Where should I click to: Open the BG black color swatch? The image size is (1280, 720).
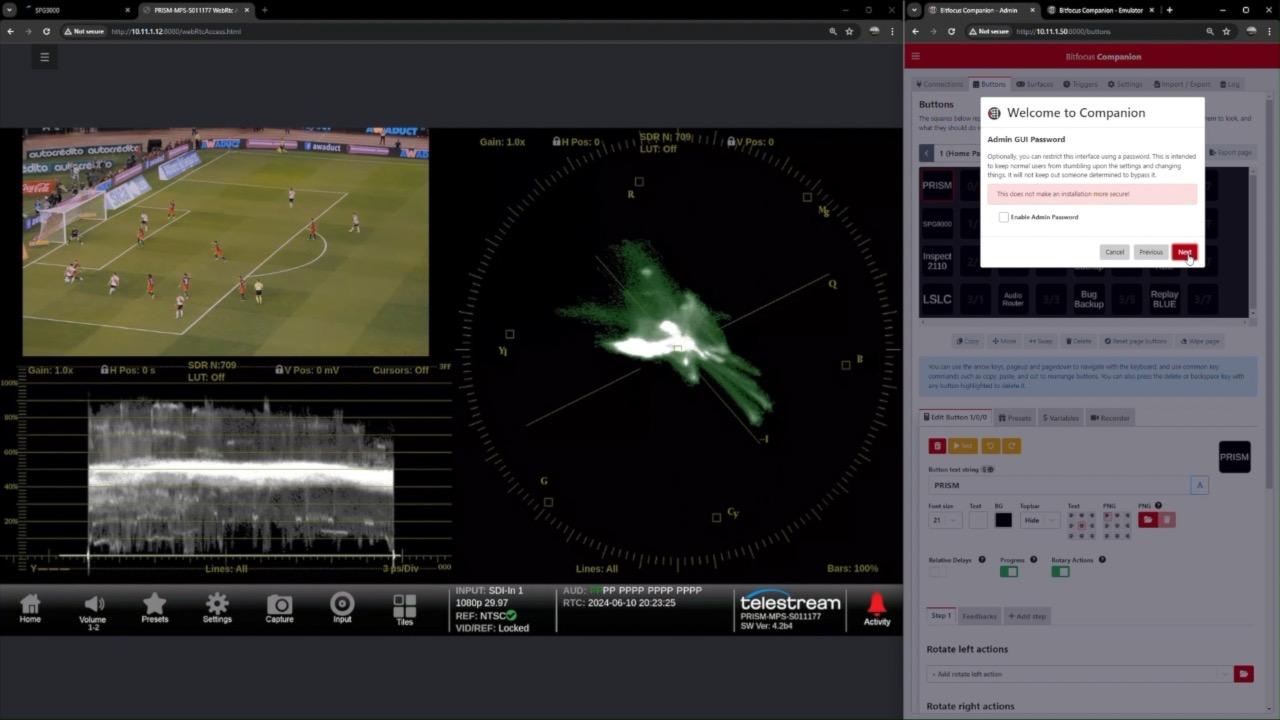[1003, 520]
